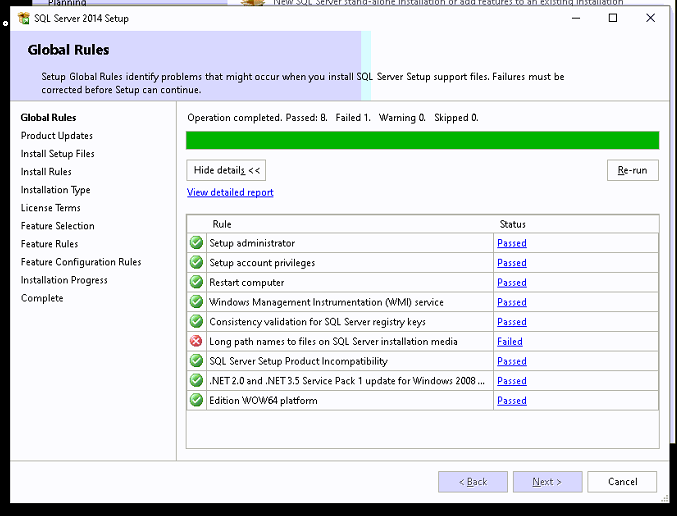Click red error icon beside Long path names rule
Viewport: 677px width, 516px height.
[x=196, y=341]
